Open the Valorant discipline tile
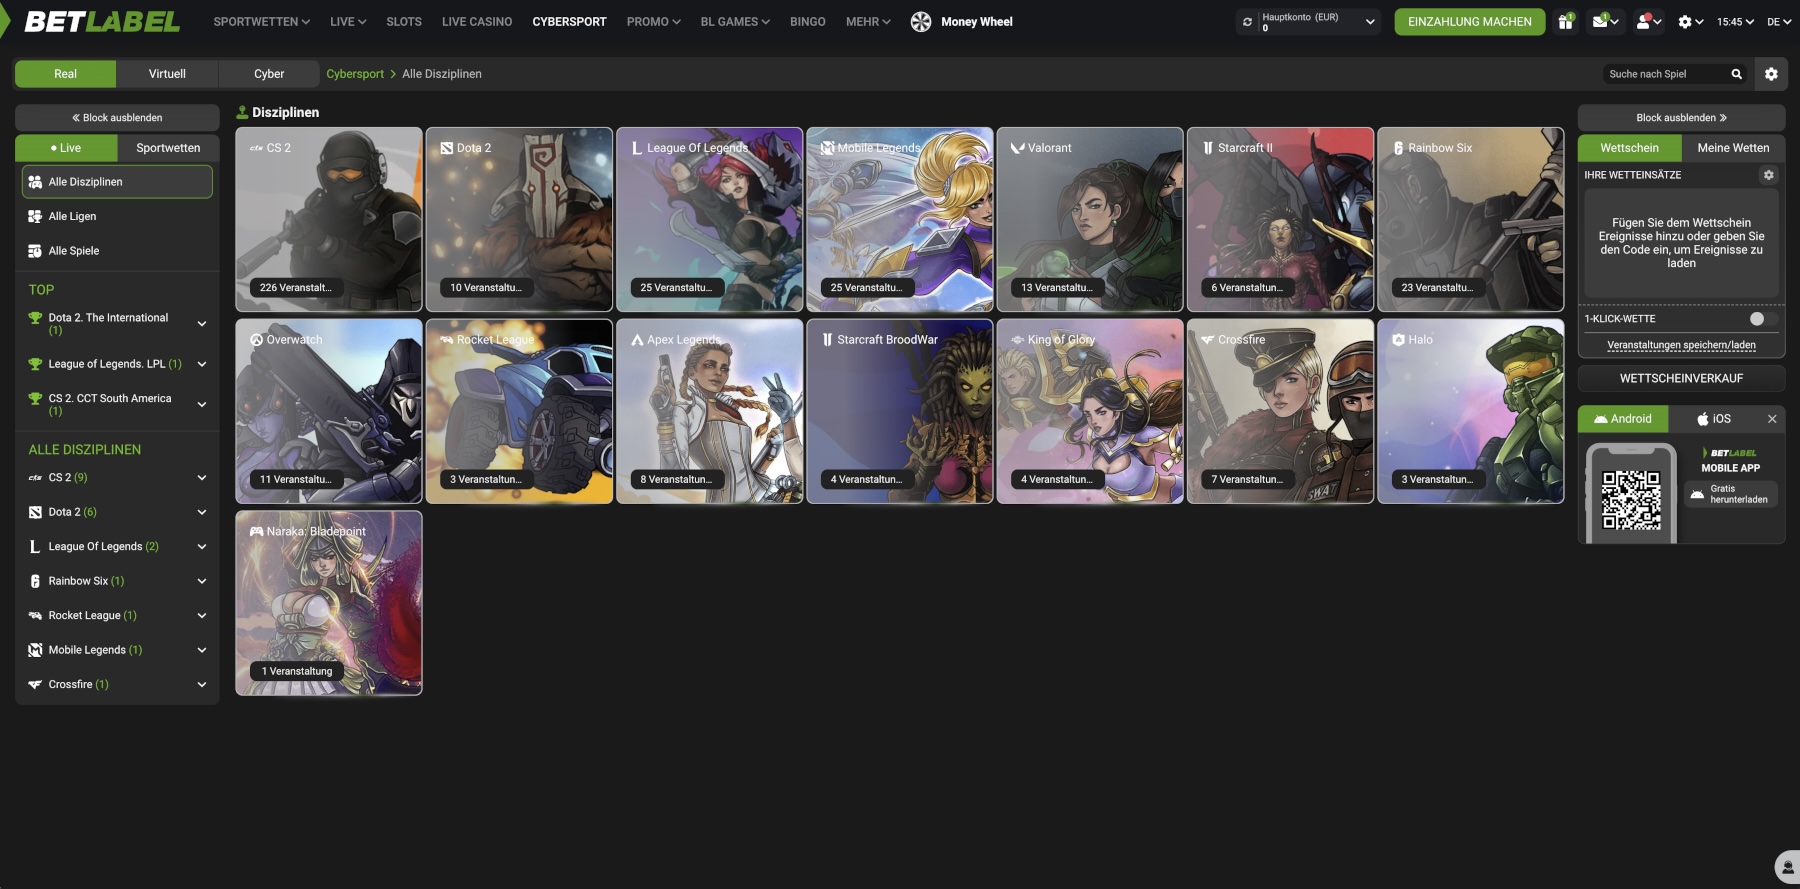This screenshot has height=889, width=1800. pyautogui.click(x=1090, y=219)
